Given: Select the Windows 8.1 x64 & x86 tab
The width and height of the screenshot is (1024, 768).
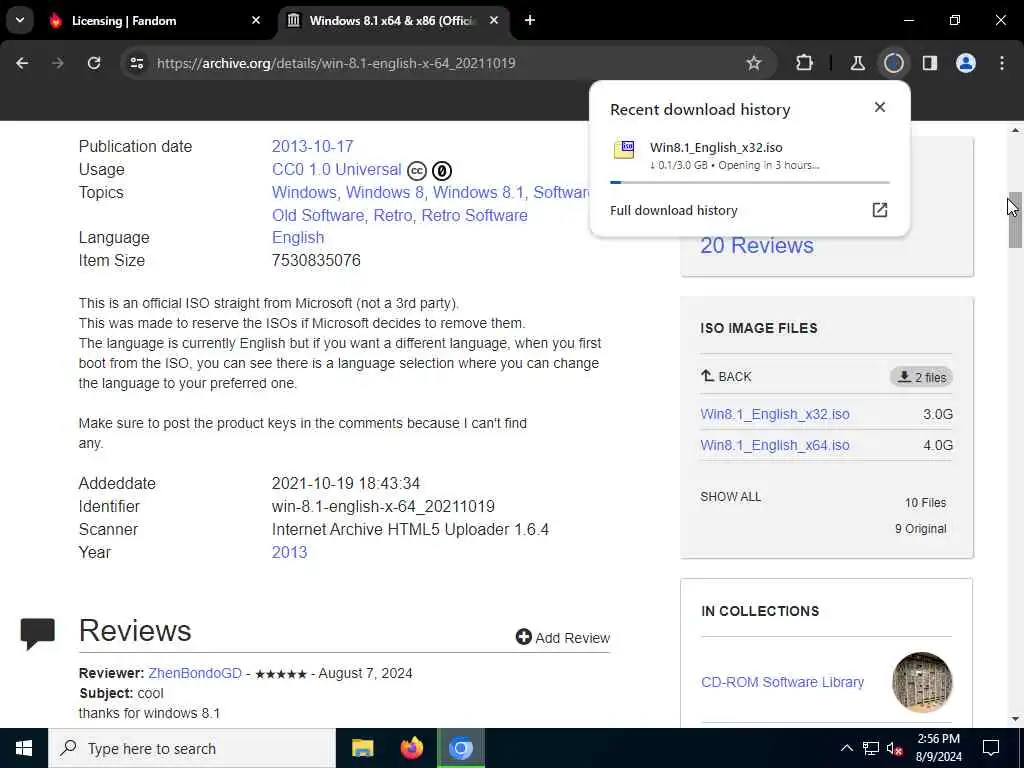Looking at the screenshot, I should pos(392,20).
